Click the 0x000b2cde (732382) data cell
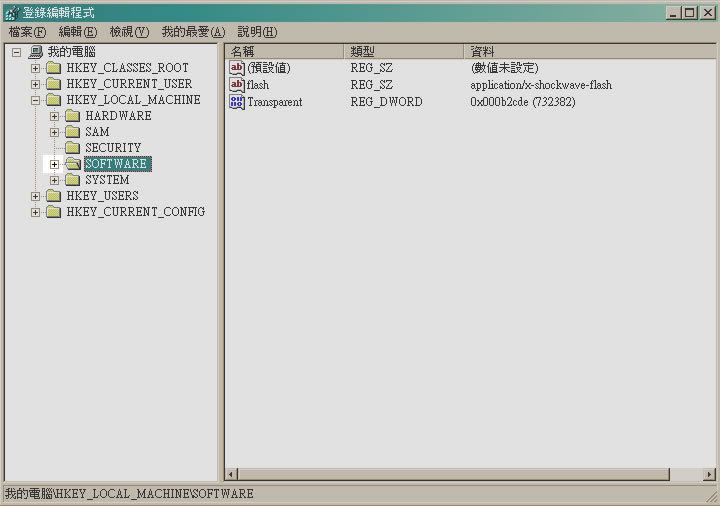720x506 pixels. click(523, 102)
